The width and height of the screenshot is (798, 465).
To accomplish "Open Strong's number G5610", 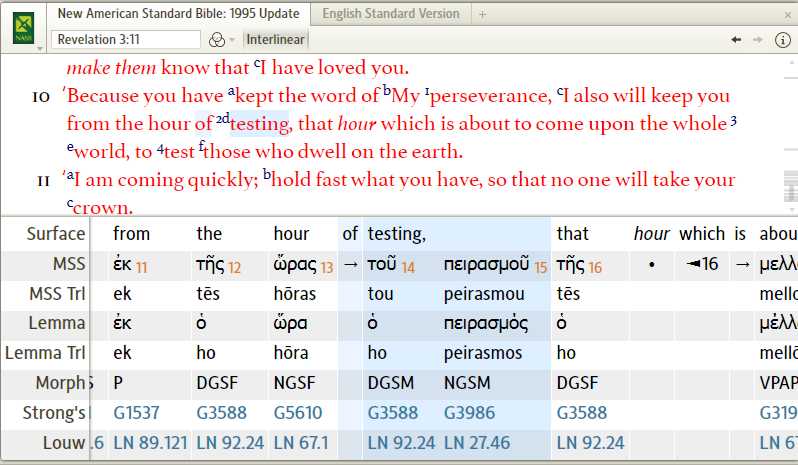I will point(298,413).
